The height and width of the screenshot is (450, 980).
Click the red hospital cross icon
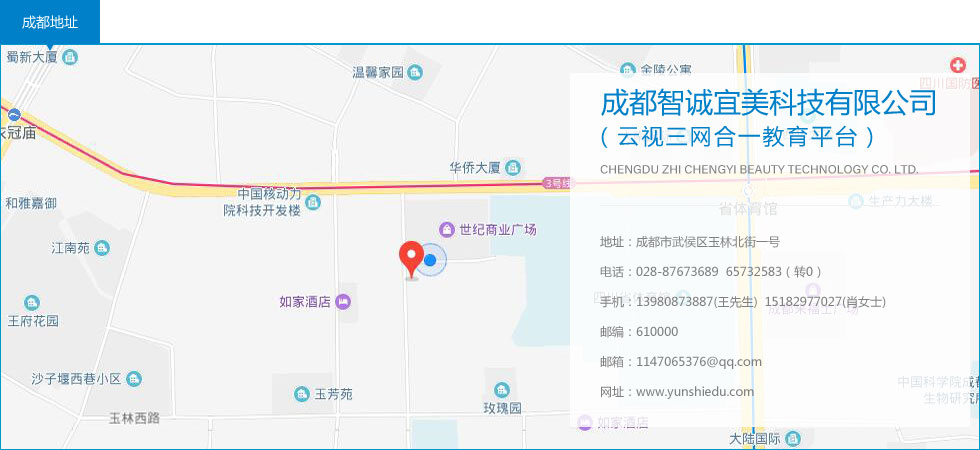coord(958,64)
